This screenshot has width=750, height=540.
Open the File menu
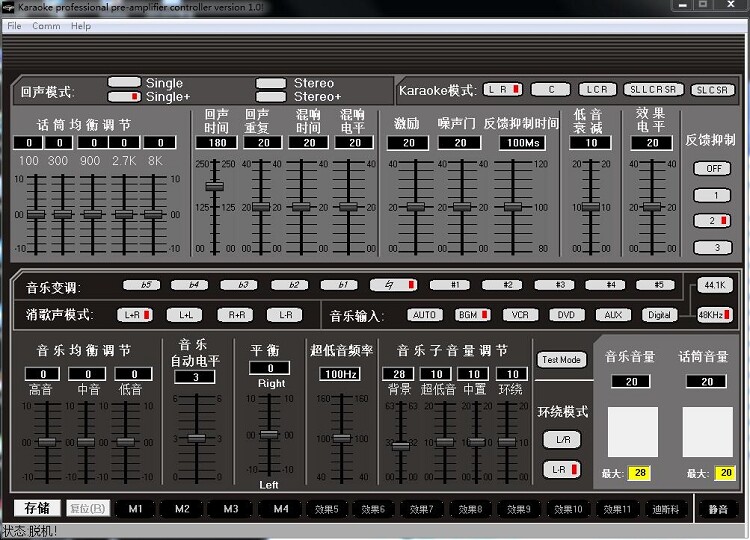pos(14,26)
